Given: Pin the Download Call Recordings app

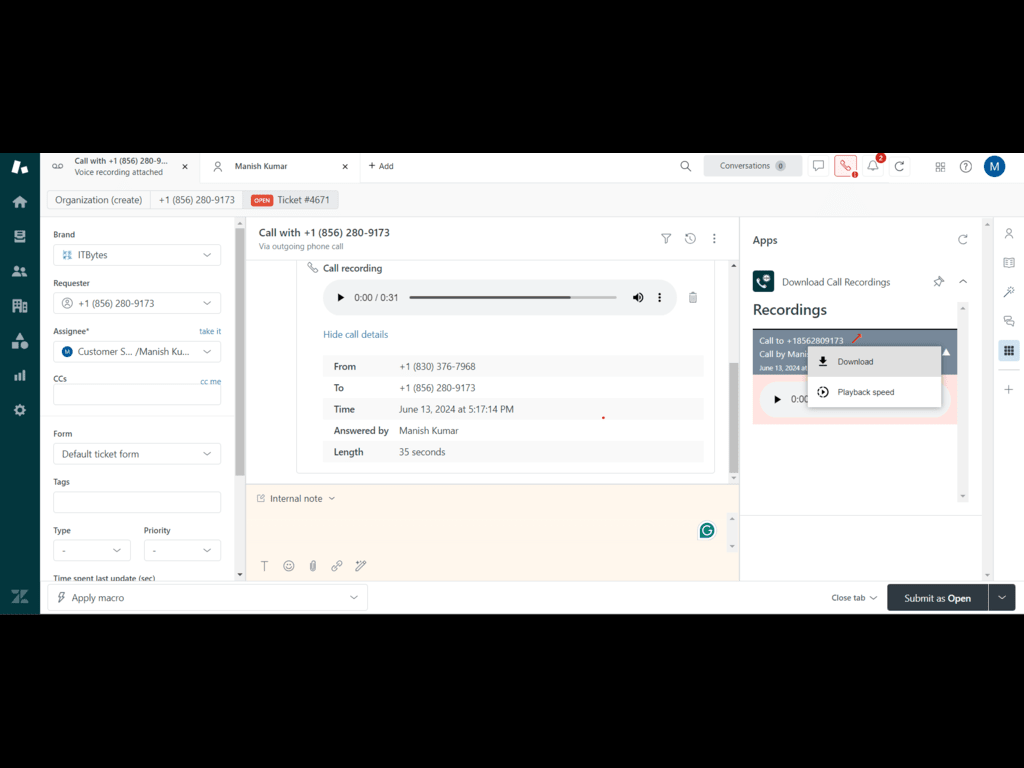Looking at the screenshot, I should (x=938, y=282).
